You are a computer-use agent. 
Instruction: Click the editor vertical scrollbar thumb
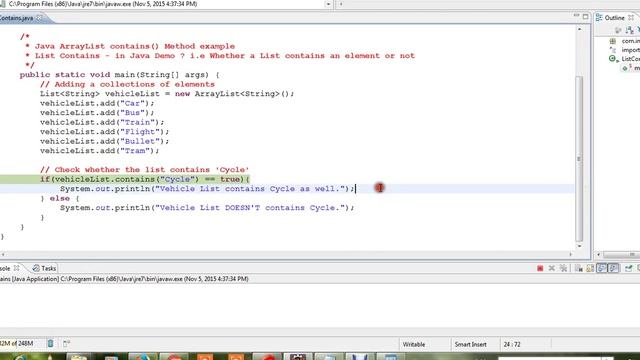(x=579, y=158)
